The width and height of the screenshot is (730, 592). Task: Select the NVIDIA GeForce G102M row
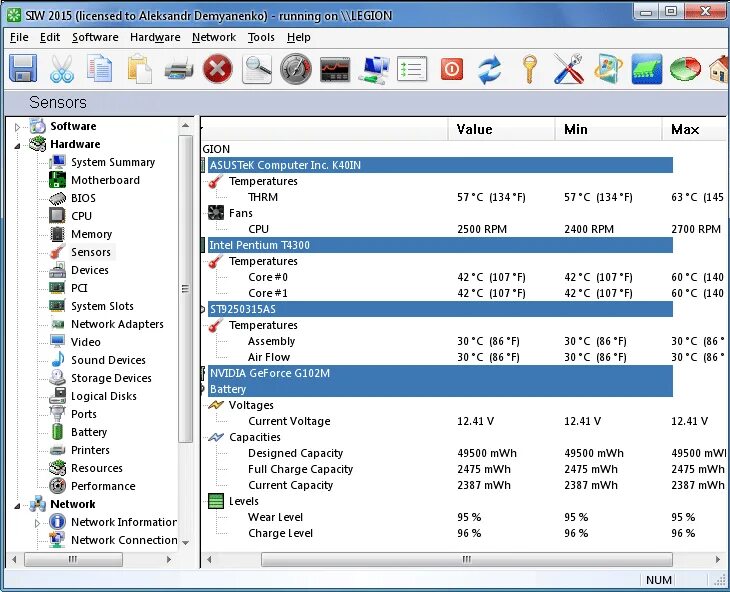coord(440,373)
